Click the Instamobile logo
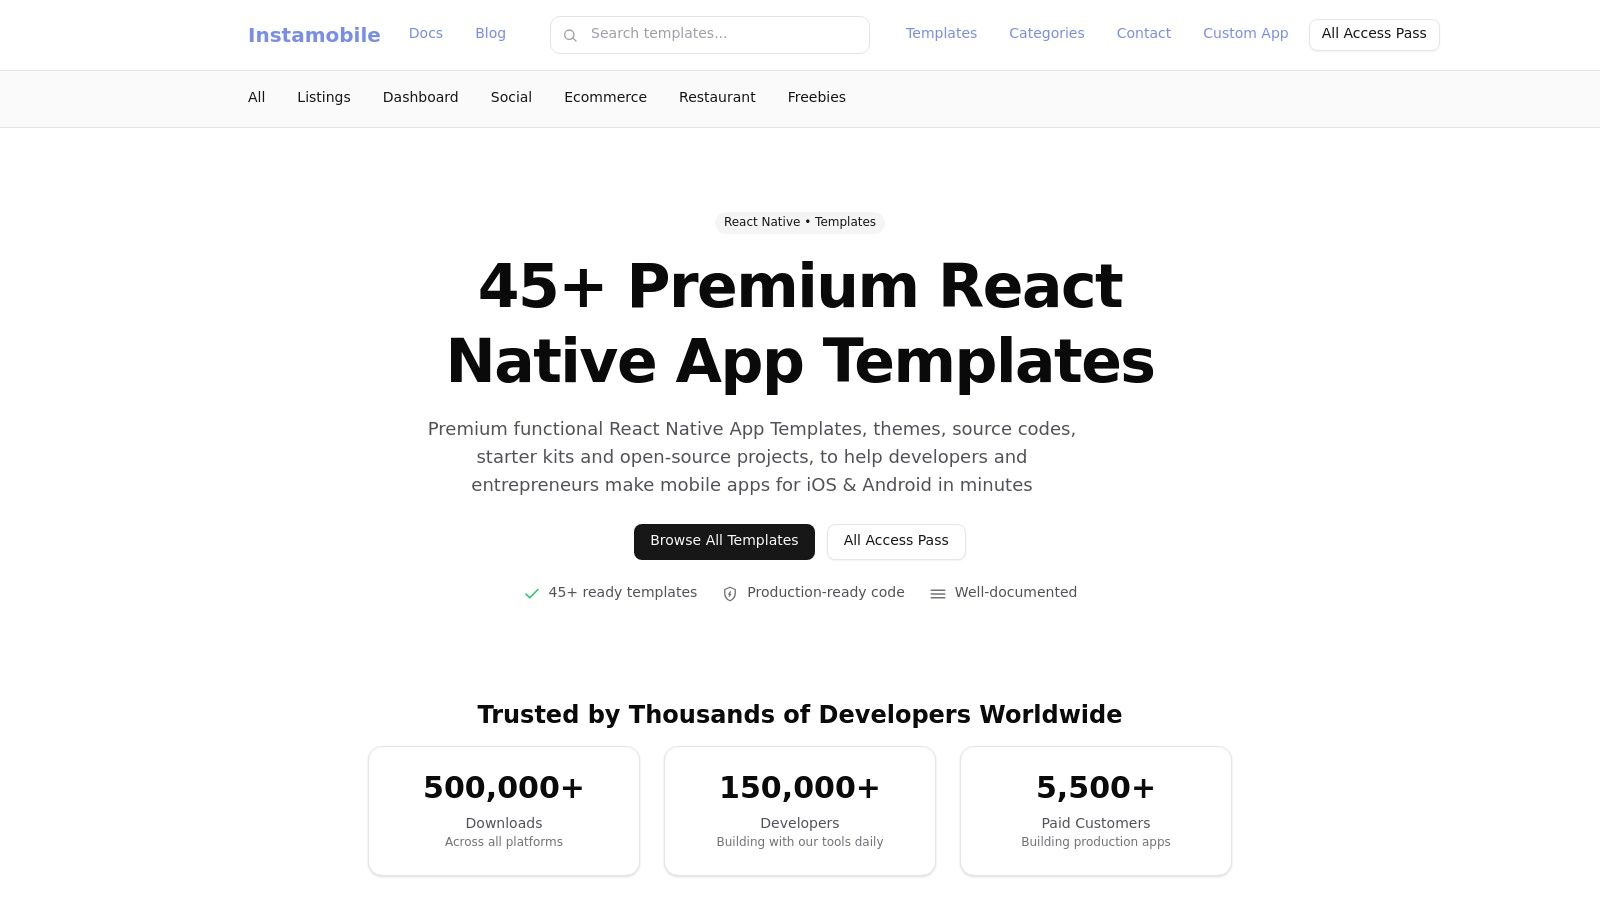 (x=313, y=34)
